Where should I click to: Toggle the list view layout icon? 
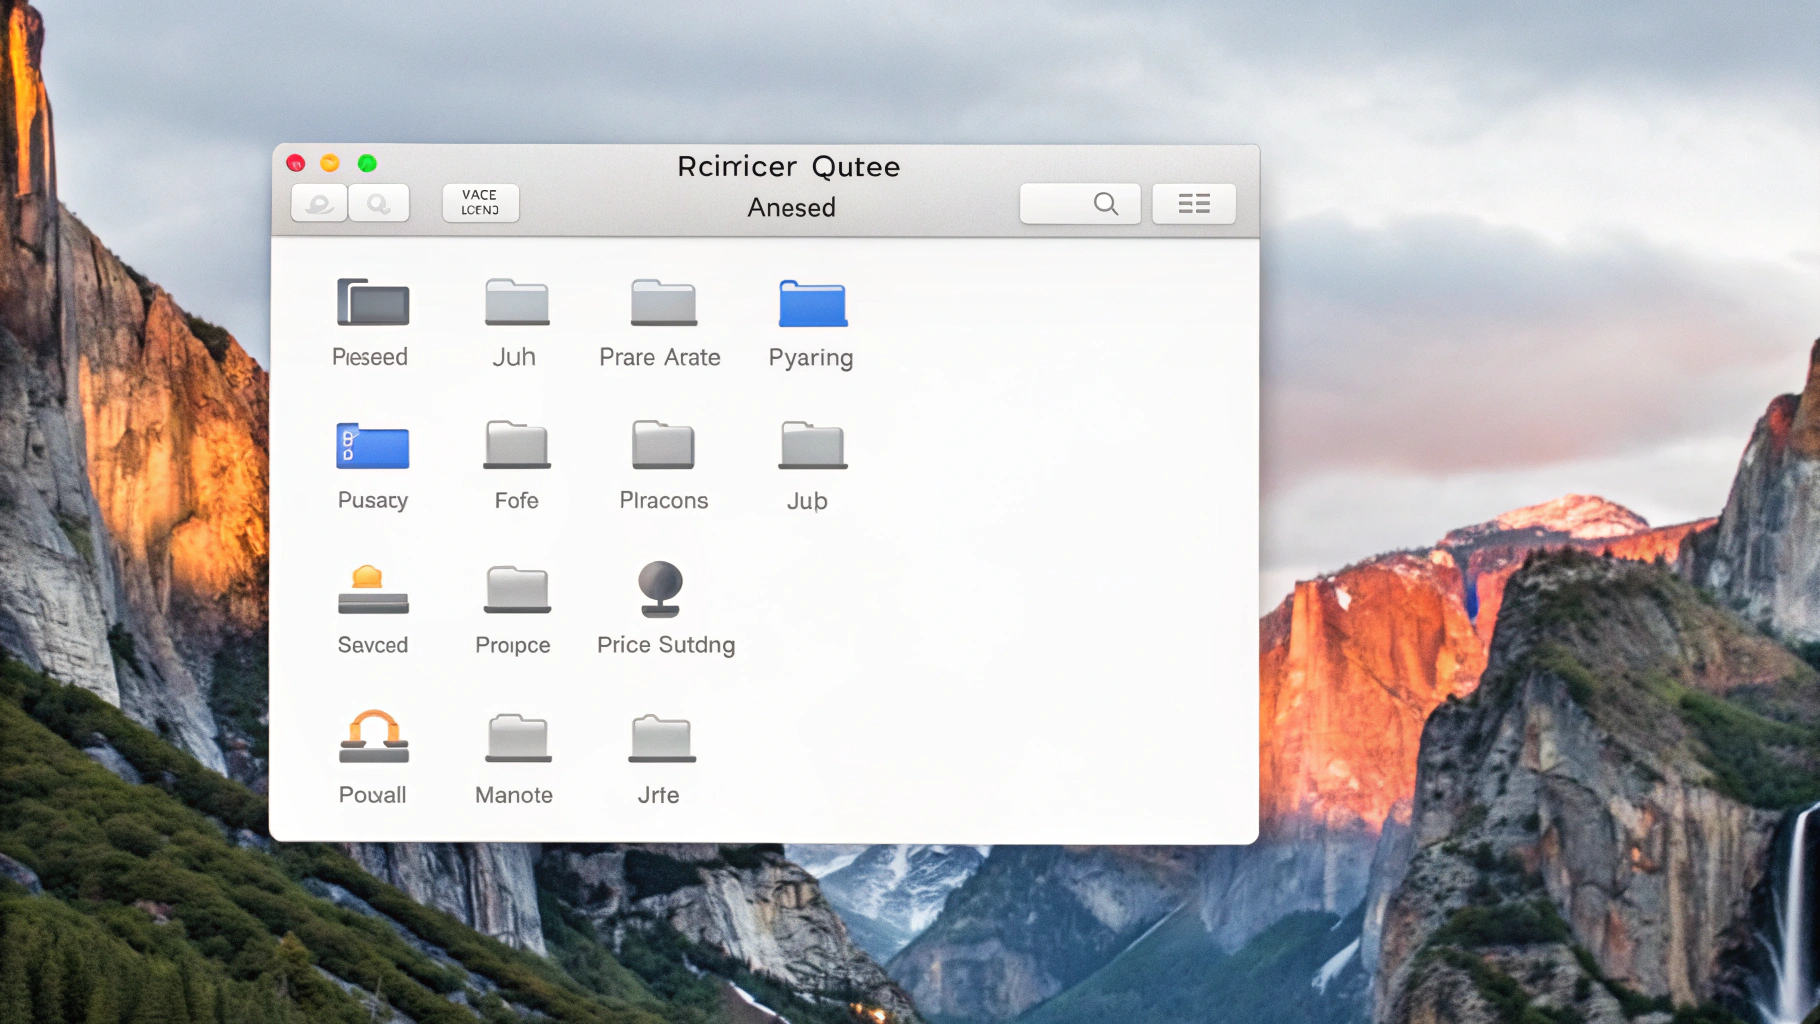tap(1193, 203)
